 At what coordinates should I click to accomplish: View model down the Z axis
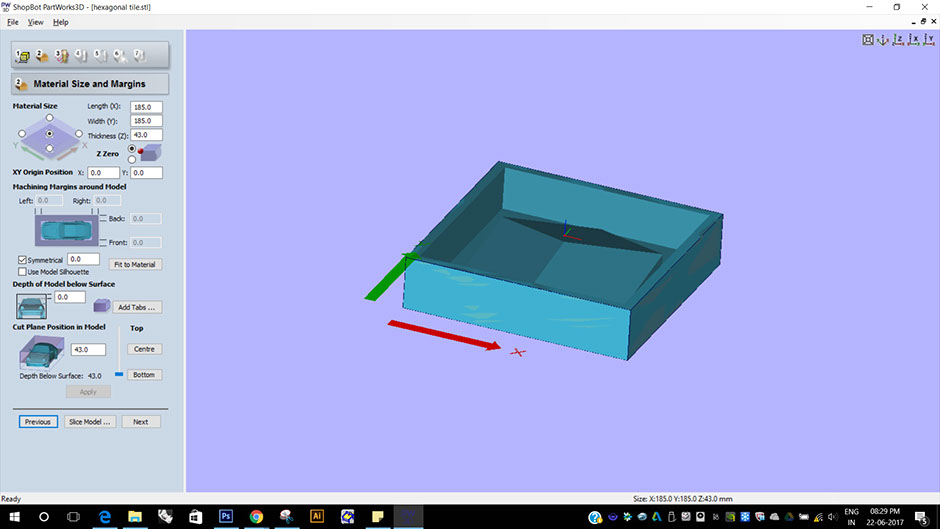(x=898, y=40)
